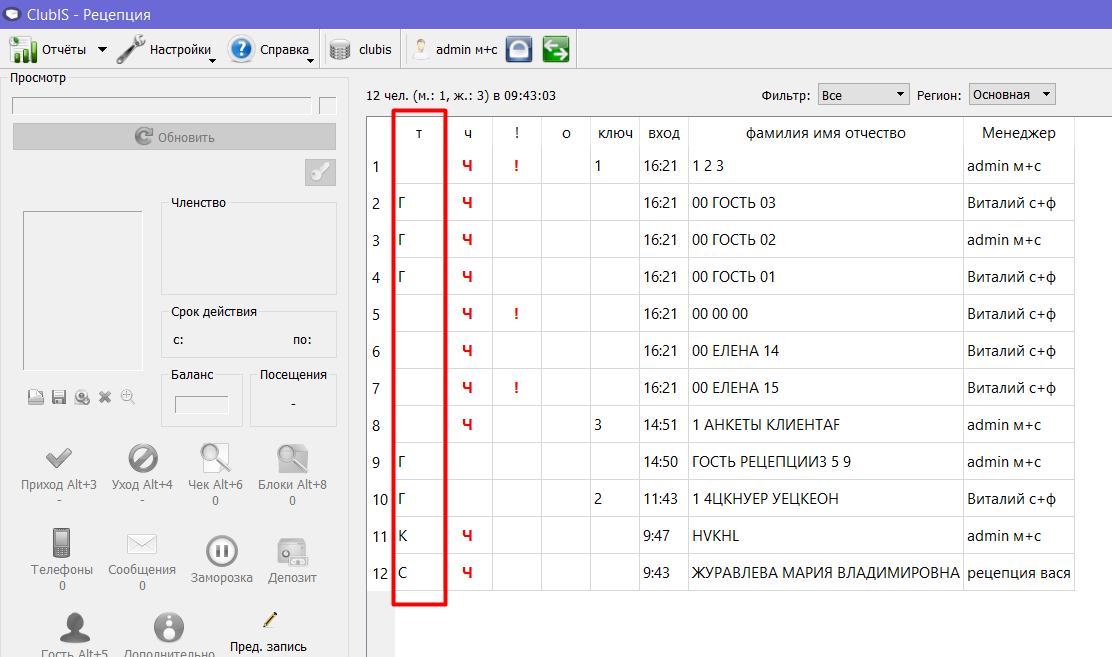This screenshot has width=1112, height=657.
Task: Click the рецепция вася manager cell
Action: click(1018, 573)
